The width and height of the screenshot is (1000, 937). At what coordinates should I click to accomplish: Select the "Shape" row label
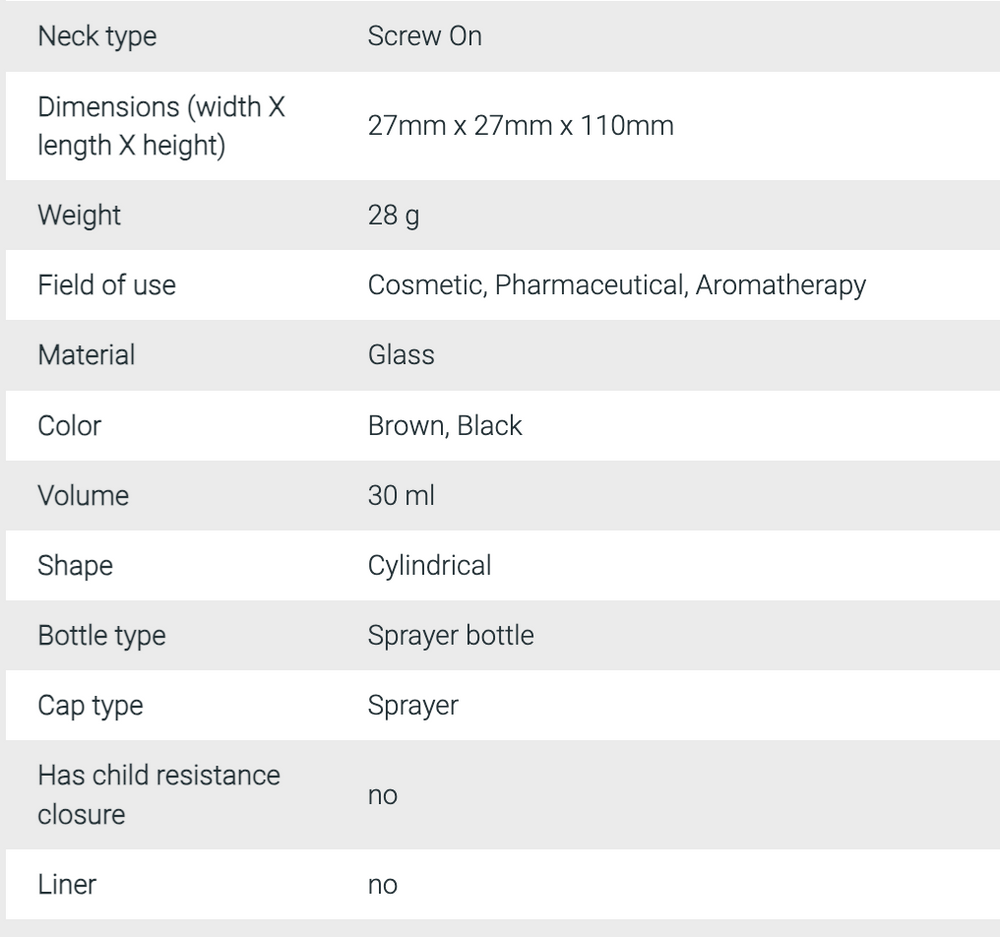pyautogui.click(x=75, y=565)
